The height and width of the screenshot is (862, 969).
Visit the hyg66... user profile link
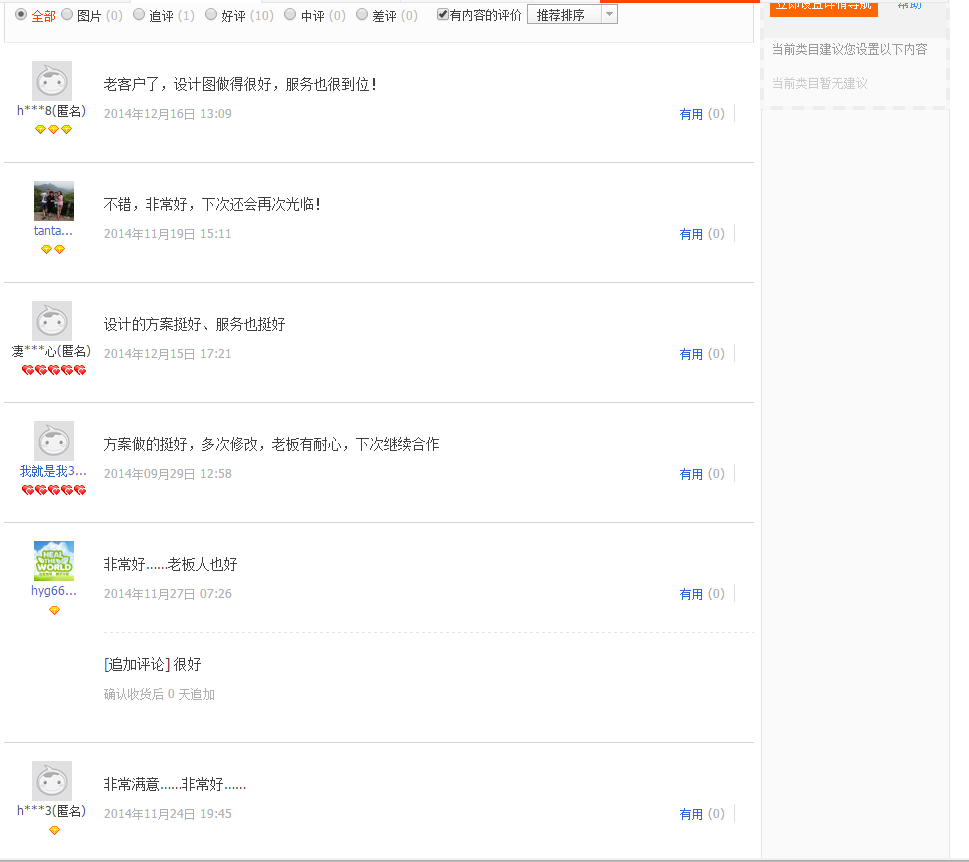click(54, 591)
